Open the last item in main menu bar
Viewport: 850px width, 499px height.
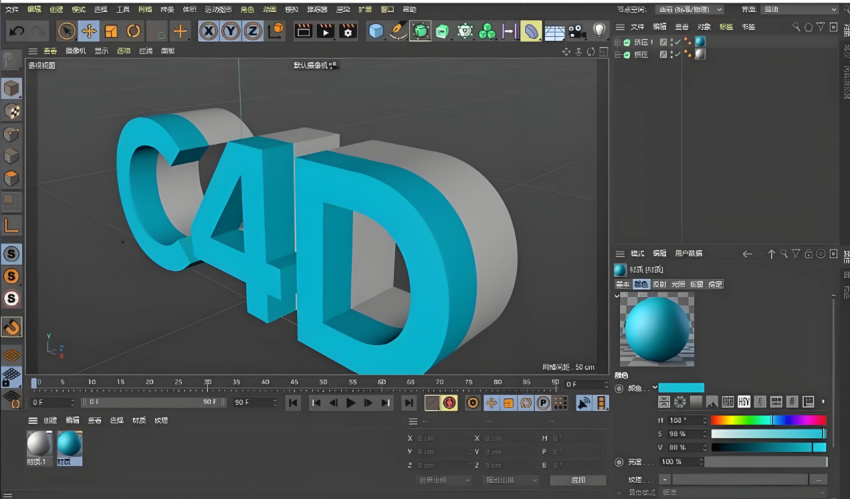(x=409, y=9)
